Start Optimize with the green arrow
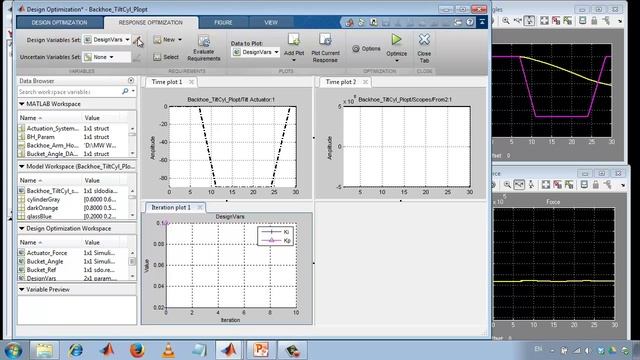 point(396,39)
